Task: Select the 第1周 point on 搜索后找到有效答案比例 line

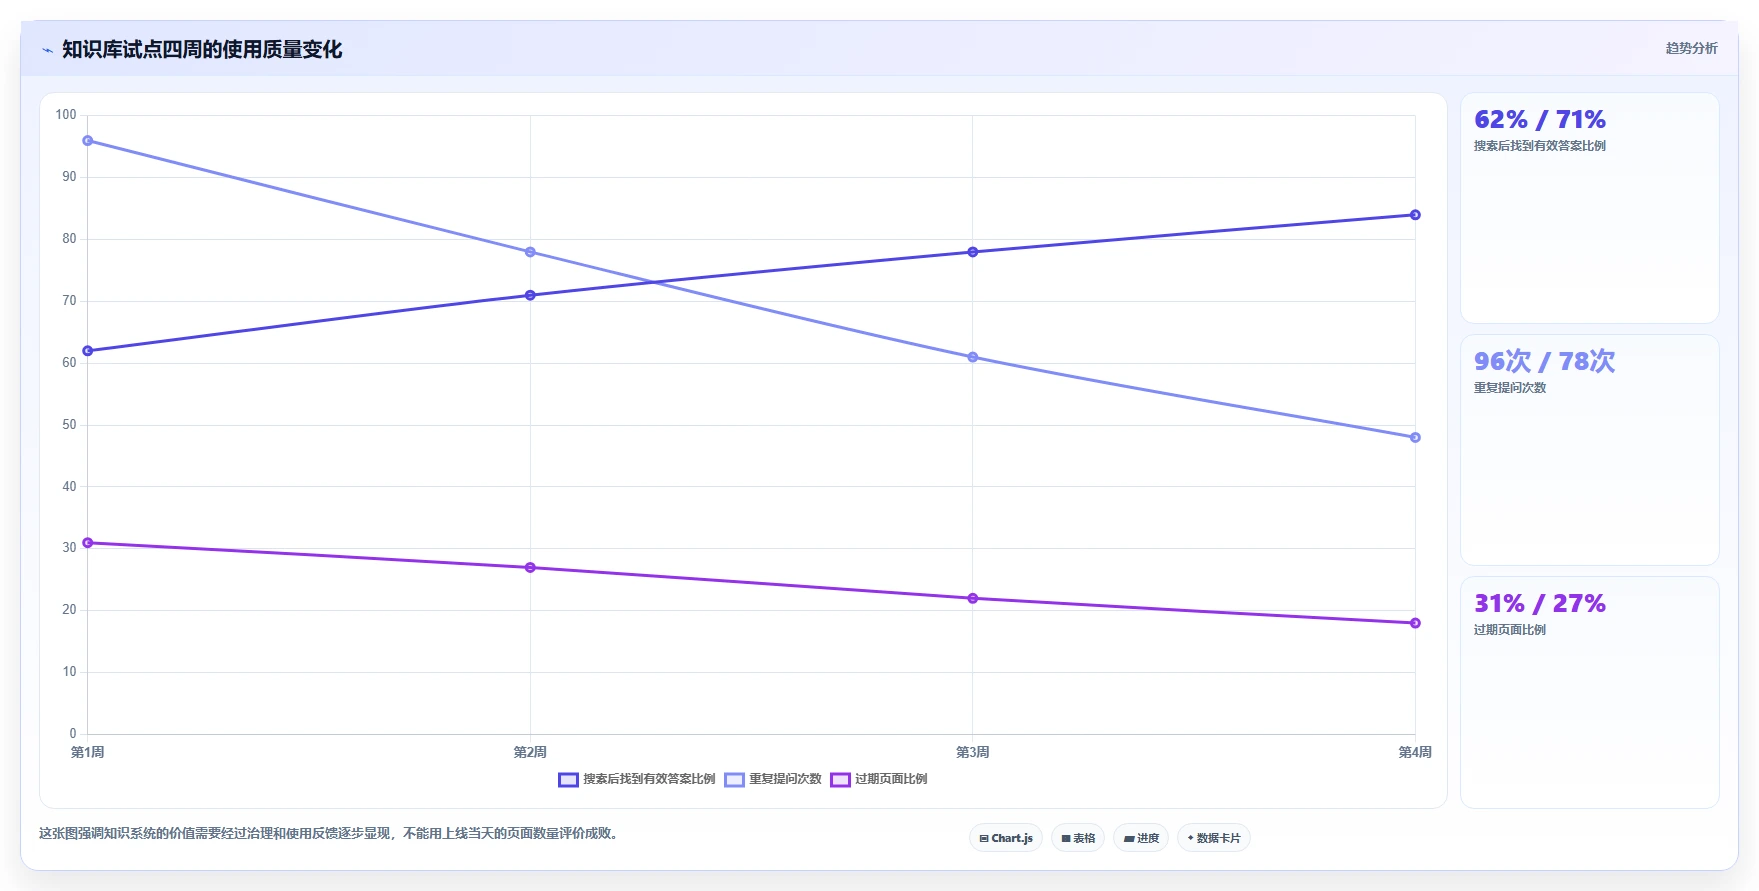Action: pyautogui.click(x=88, y=351)
